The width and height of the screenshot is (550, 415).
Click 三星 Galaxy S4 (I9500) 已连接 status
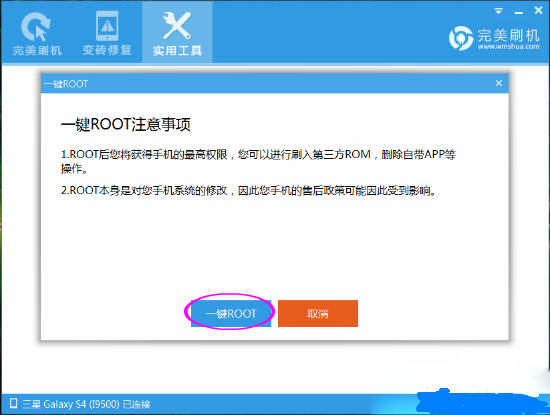tap(86, 404)
